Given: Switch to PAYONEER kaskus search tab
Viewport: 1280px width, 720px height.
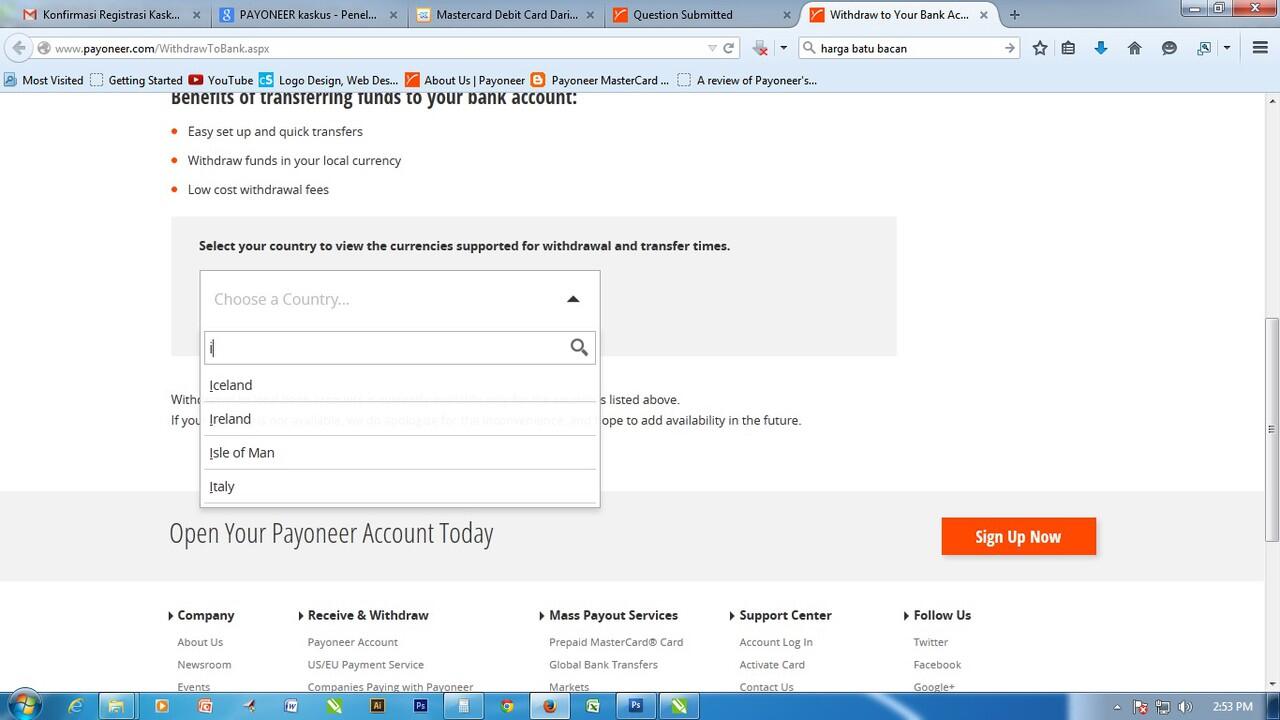Looking at the screenshot, I should click(307, 15).
